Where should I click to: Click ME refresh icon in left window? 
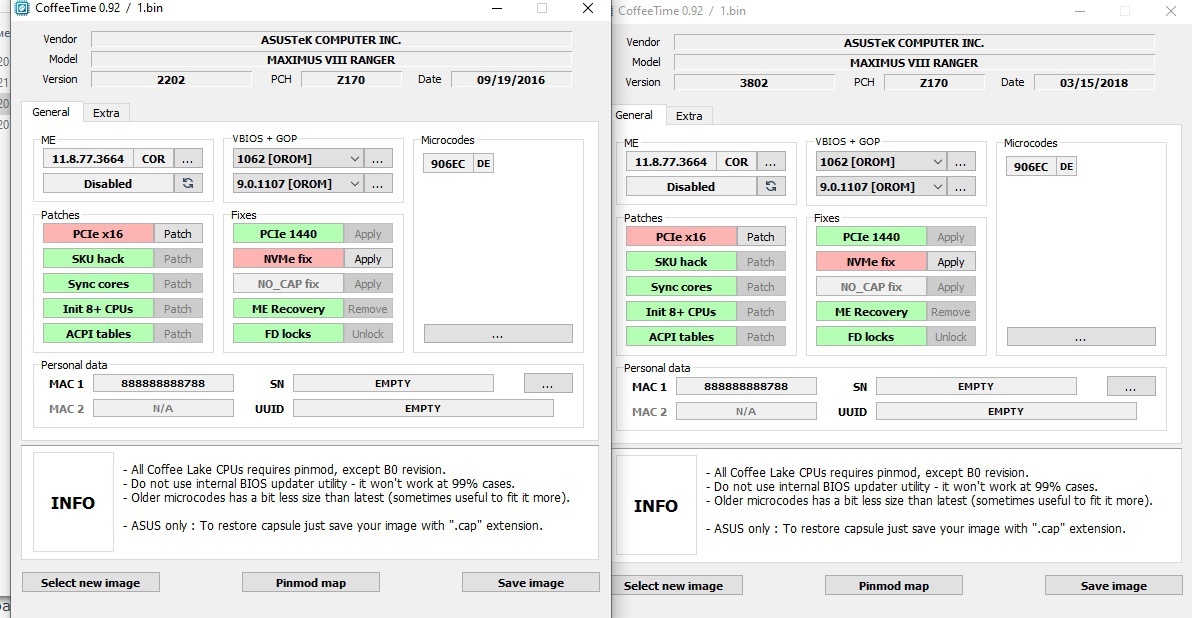(x=188, y=183)
